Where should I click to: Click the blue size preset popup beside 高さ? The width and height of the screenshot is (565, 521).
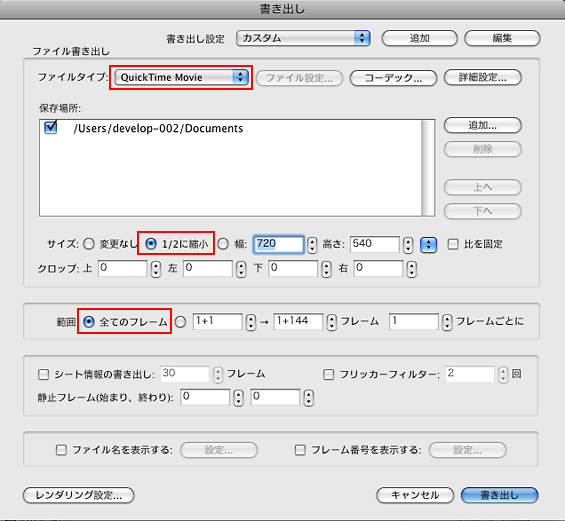[x=428, y=245]
